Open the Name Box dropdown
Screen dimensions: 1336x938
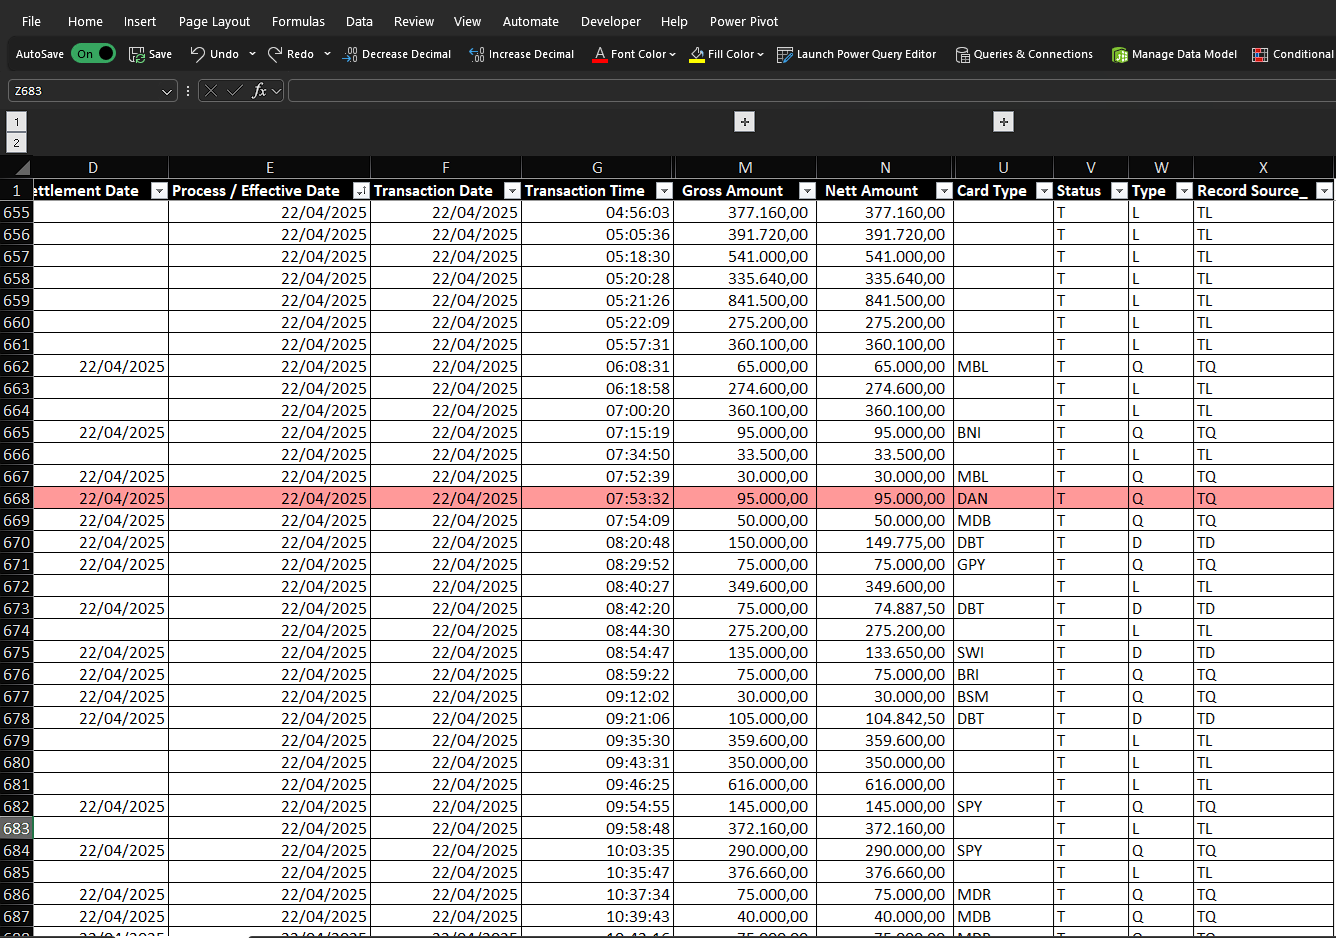click(x=168, y=90)
